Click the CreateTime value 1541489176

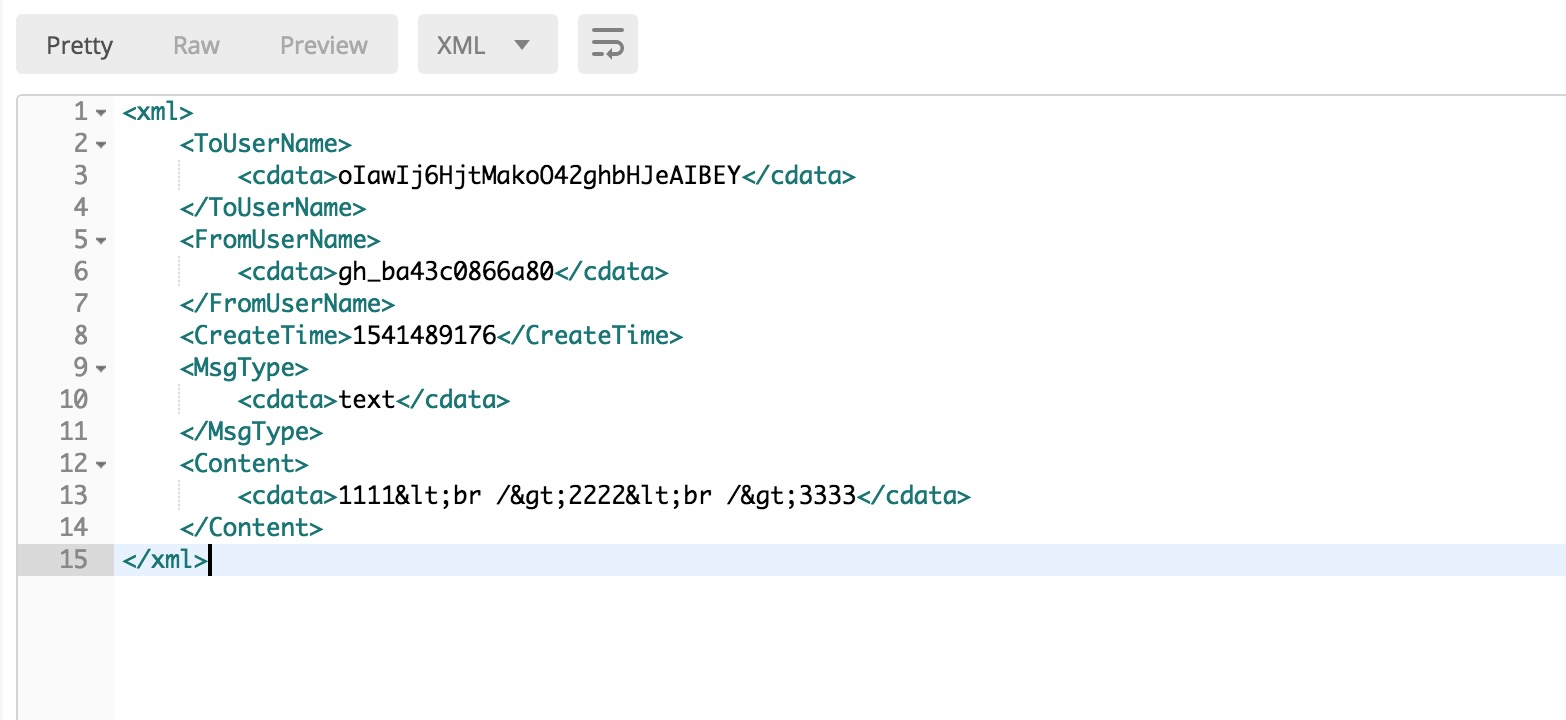[x=424, y=336]
